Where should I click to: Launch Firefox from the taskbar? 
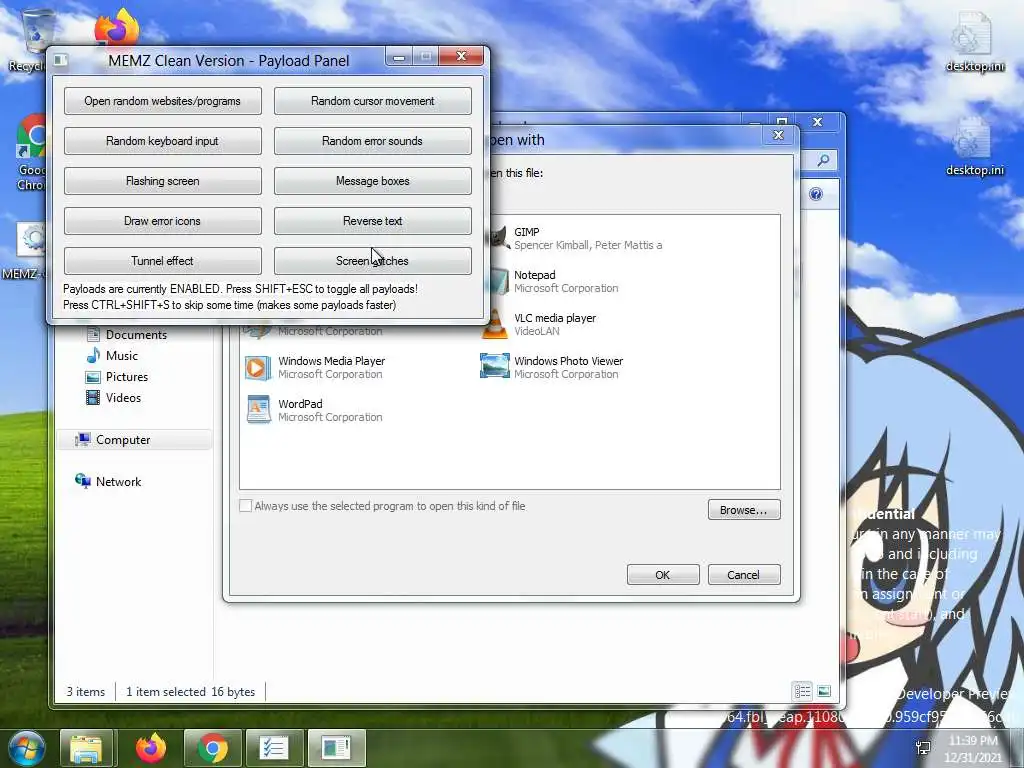(151, 748)
